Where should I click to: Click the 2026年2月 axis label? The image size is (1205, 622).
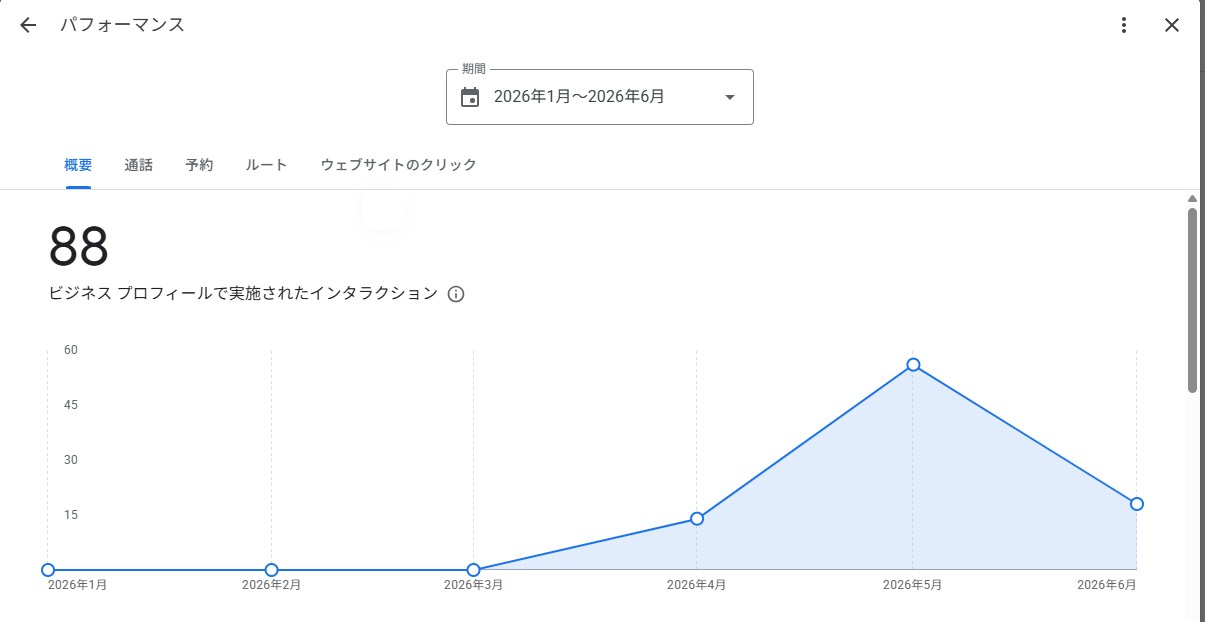(271, 585)
